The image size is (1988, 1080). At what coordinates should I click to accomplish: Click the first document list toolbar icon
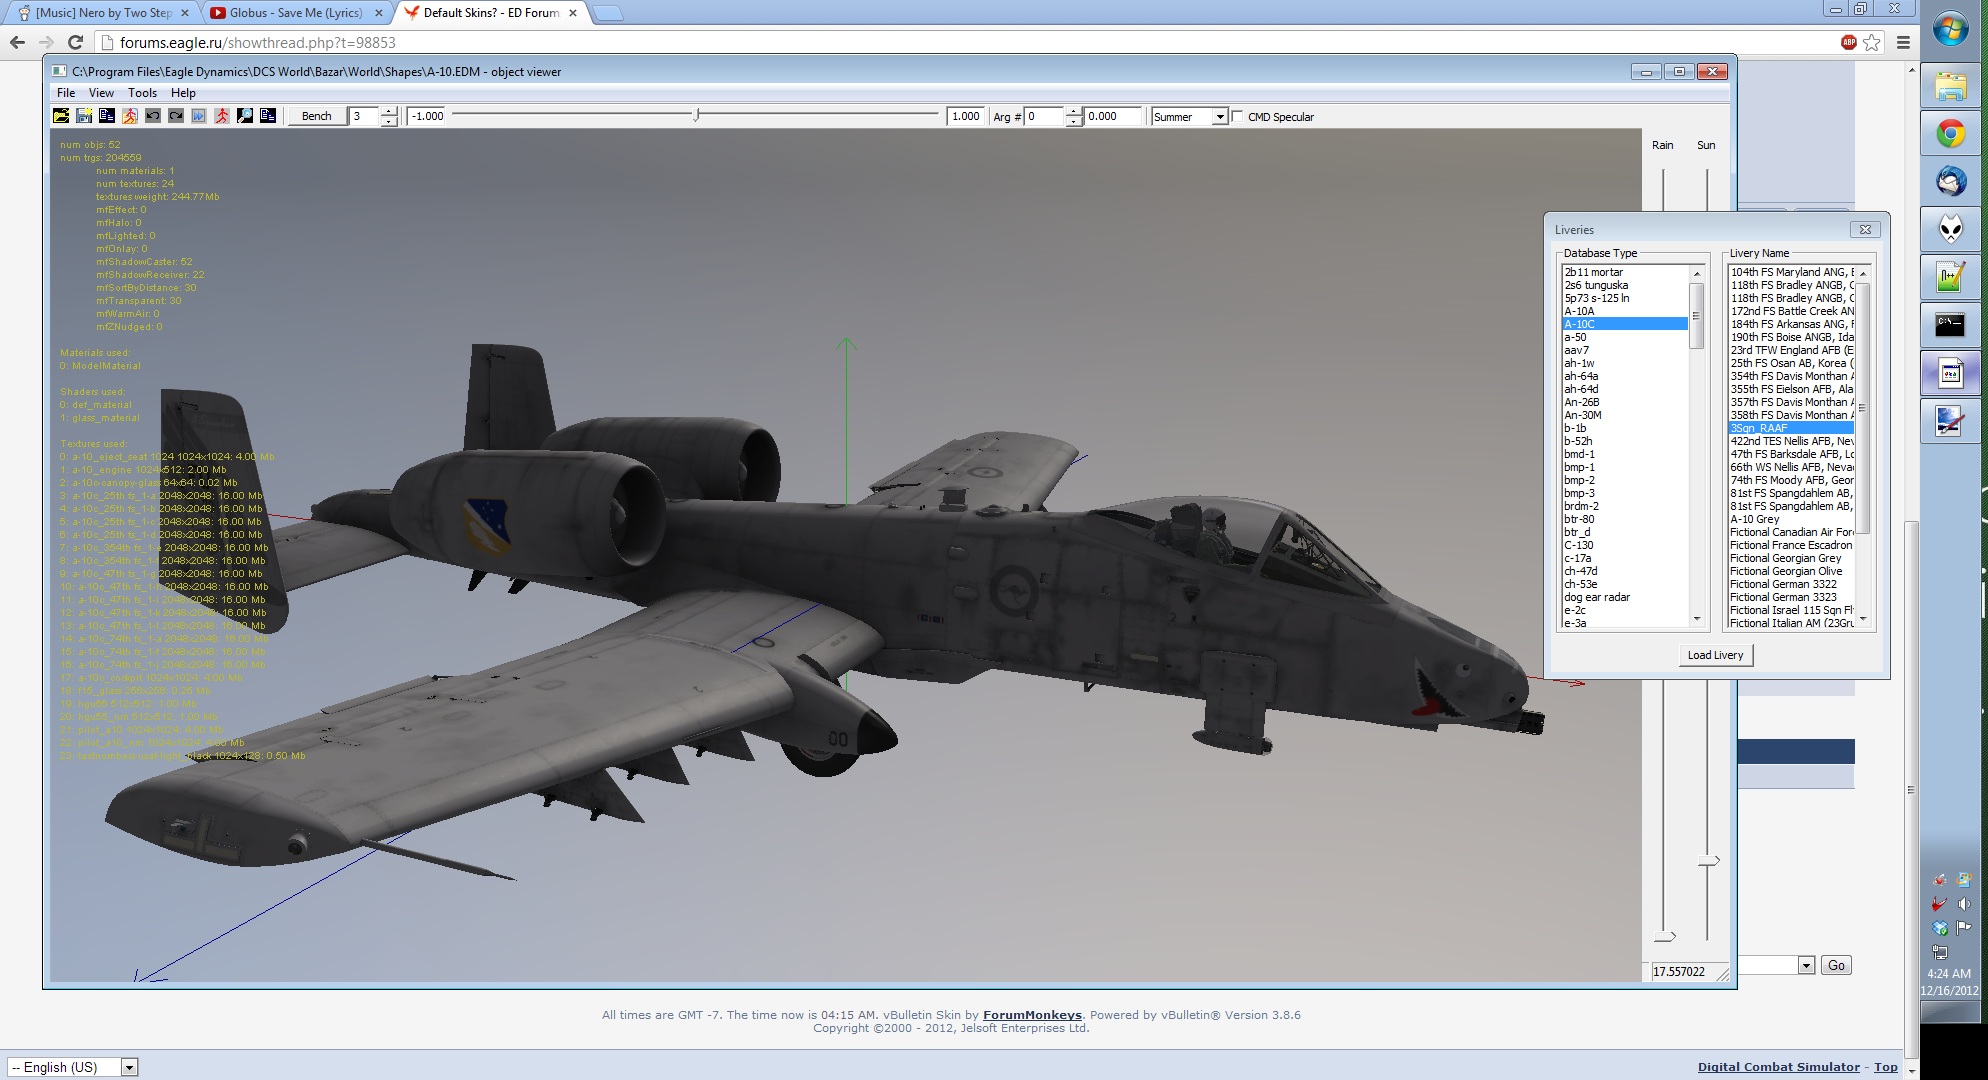point(107,116)
